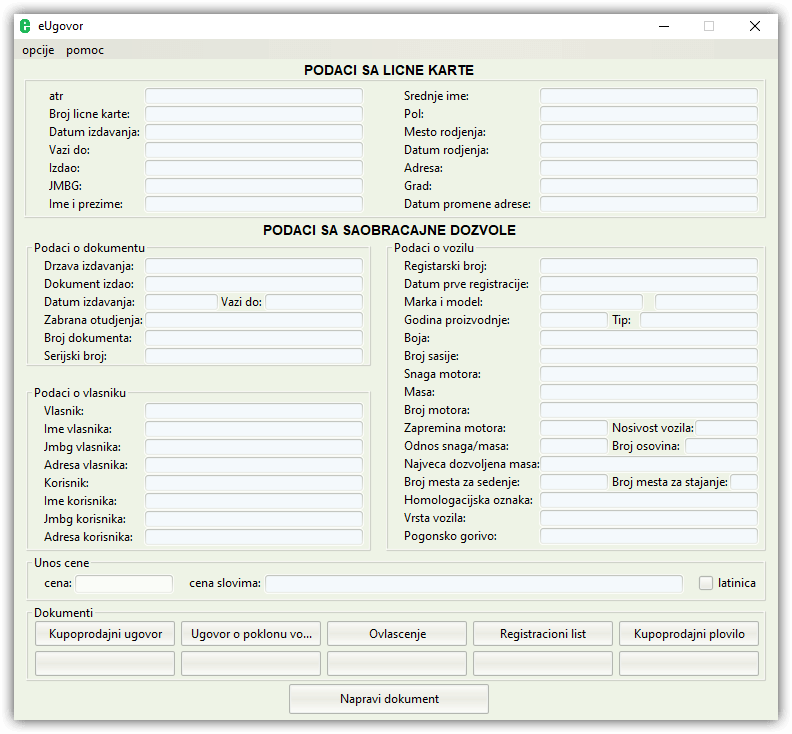The width and height of the screenshot is (792, 734).
Task: Click the Pogonsko gorivo field
Action: click(x=649, y=536)
